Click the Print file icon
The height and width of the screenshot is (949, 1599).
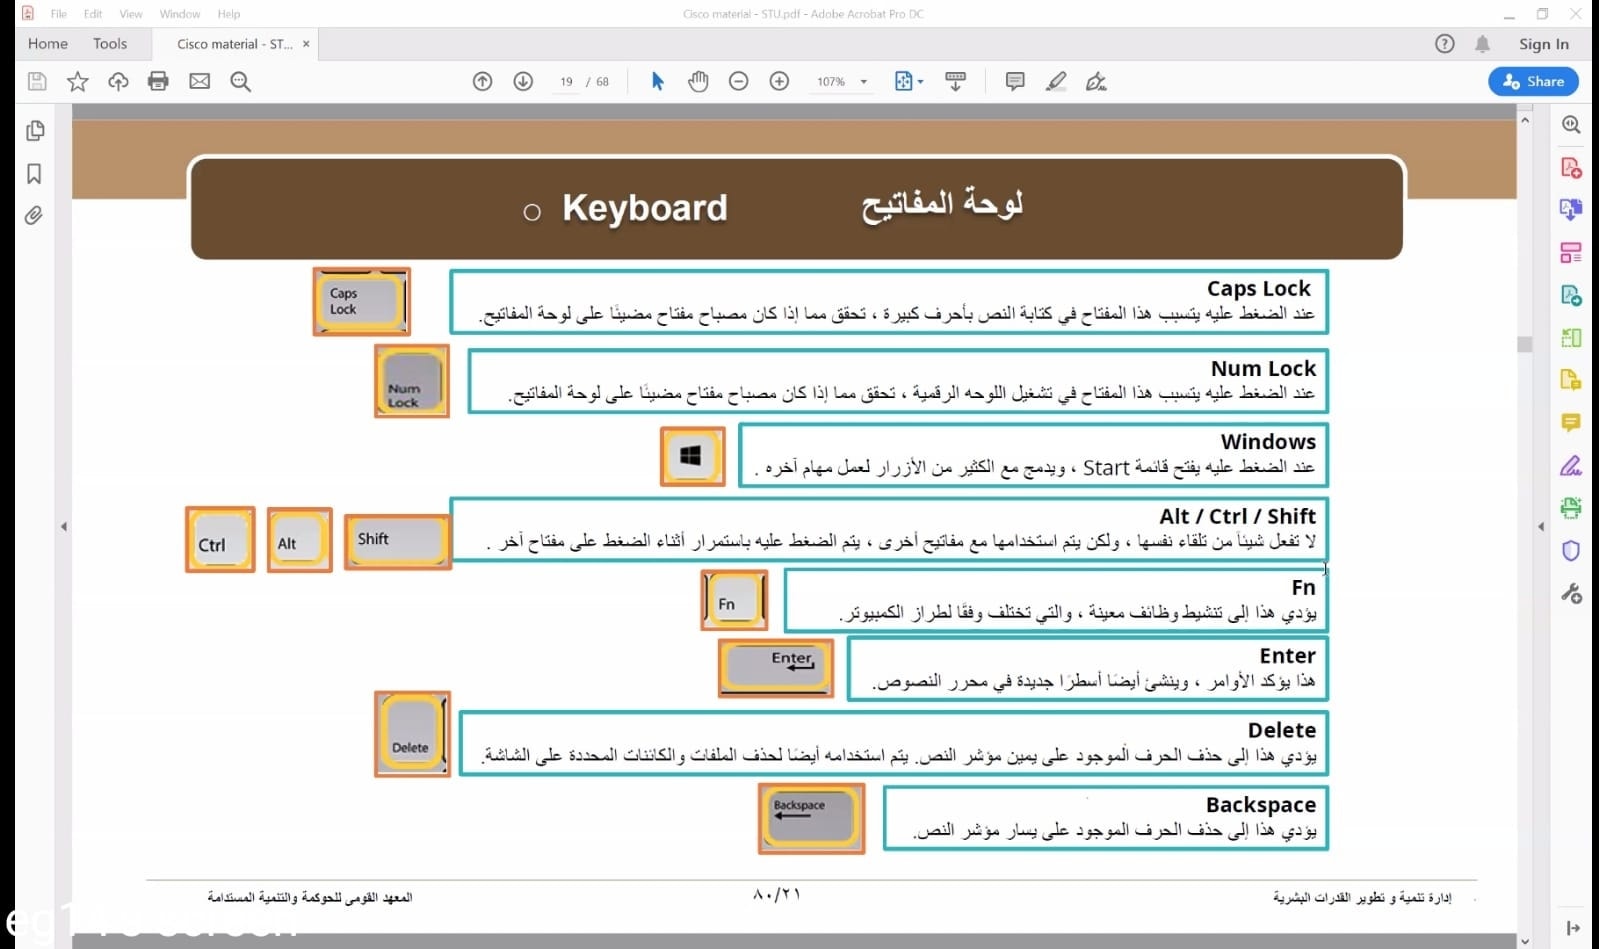(x=158, y=82)
